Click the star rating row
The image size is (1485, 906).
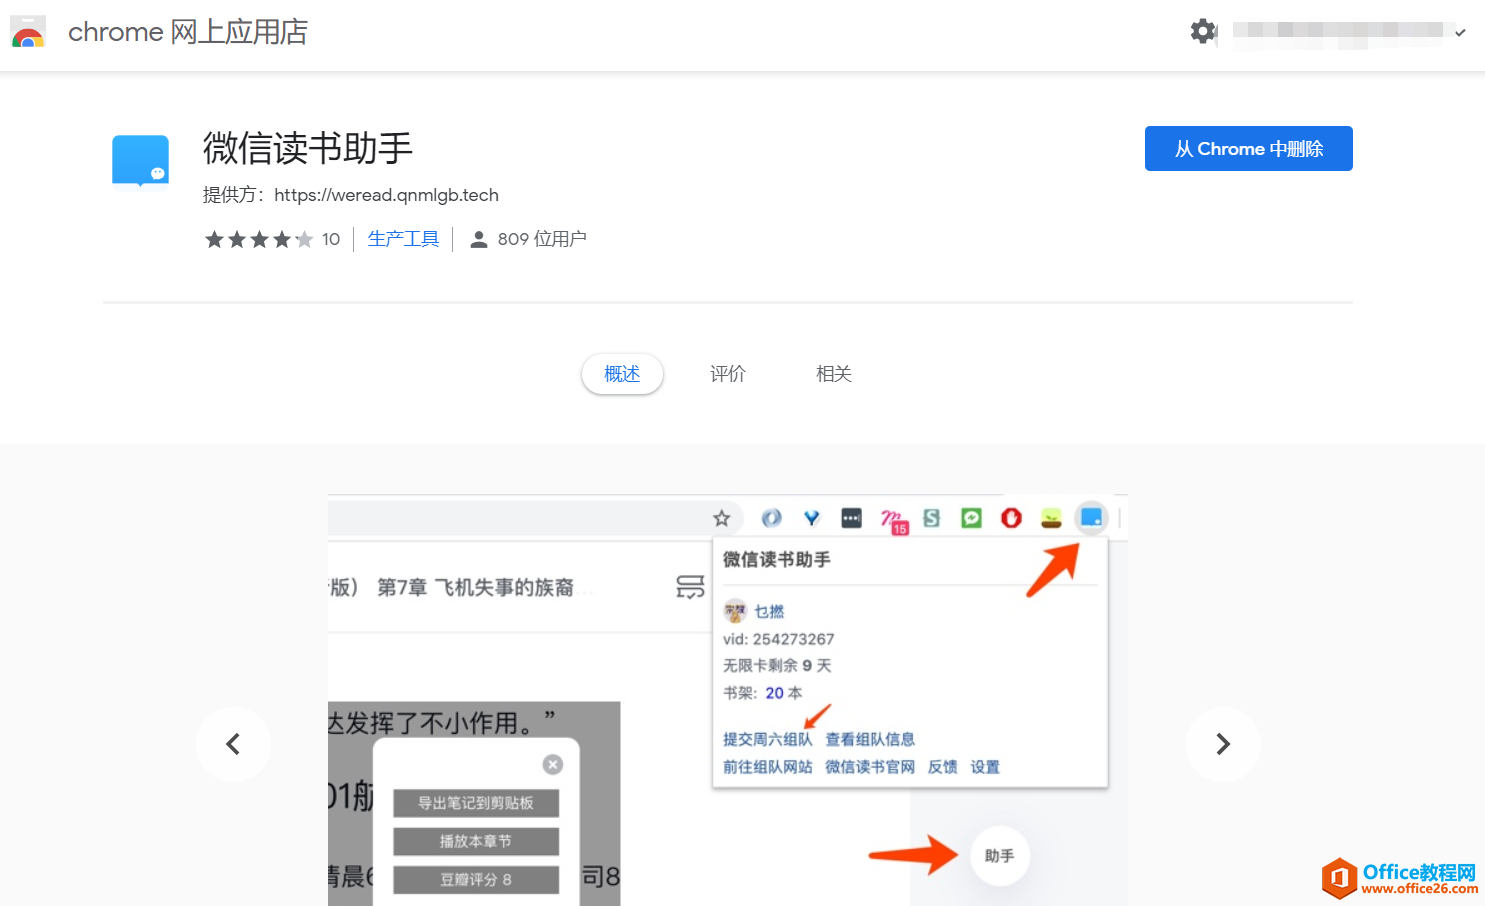click(259, 239)
